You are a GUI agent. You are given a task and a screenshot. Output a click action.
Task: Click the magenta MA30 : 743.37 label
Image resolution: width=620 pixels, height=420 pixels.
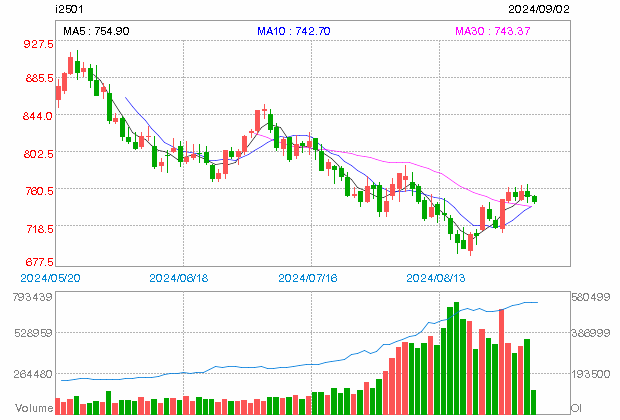[x=493, y=31]
